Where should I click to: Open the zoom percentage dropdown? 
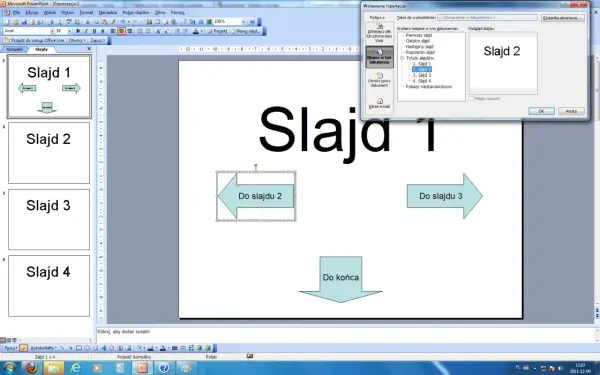[x=244, y=22]
